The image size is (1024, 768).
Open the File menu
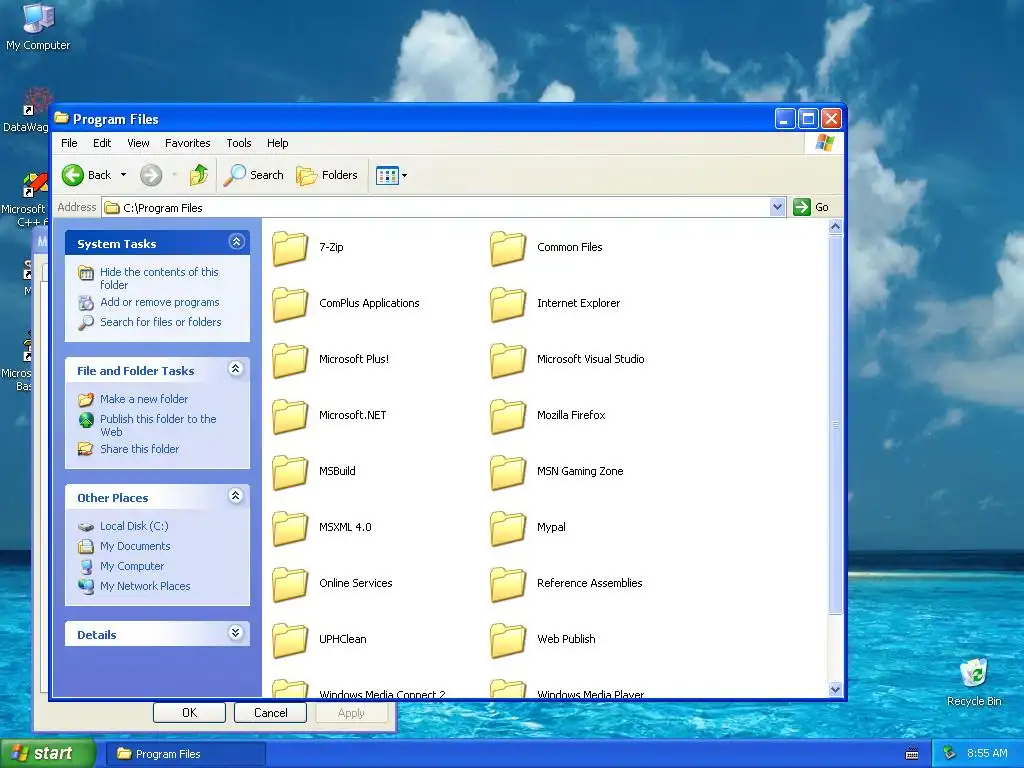[x=69, y=143]
